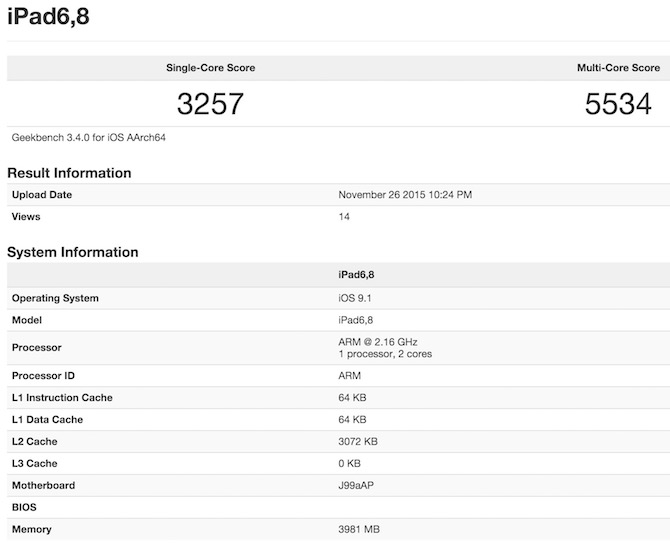Viewport: 670px width, 543px height.
Task: Select the 3981 MB memory value
Action: [359, 530]
